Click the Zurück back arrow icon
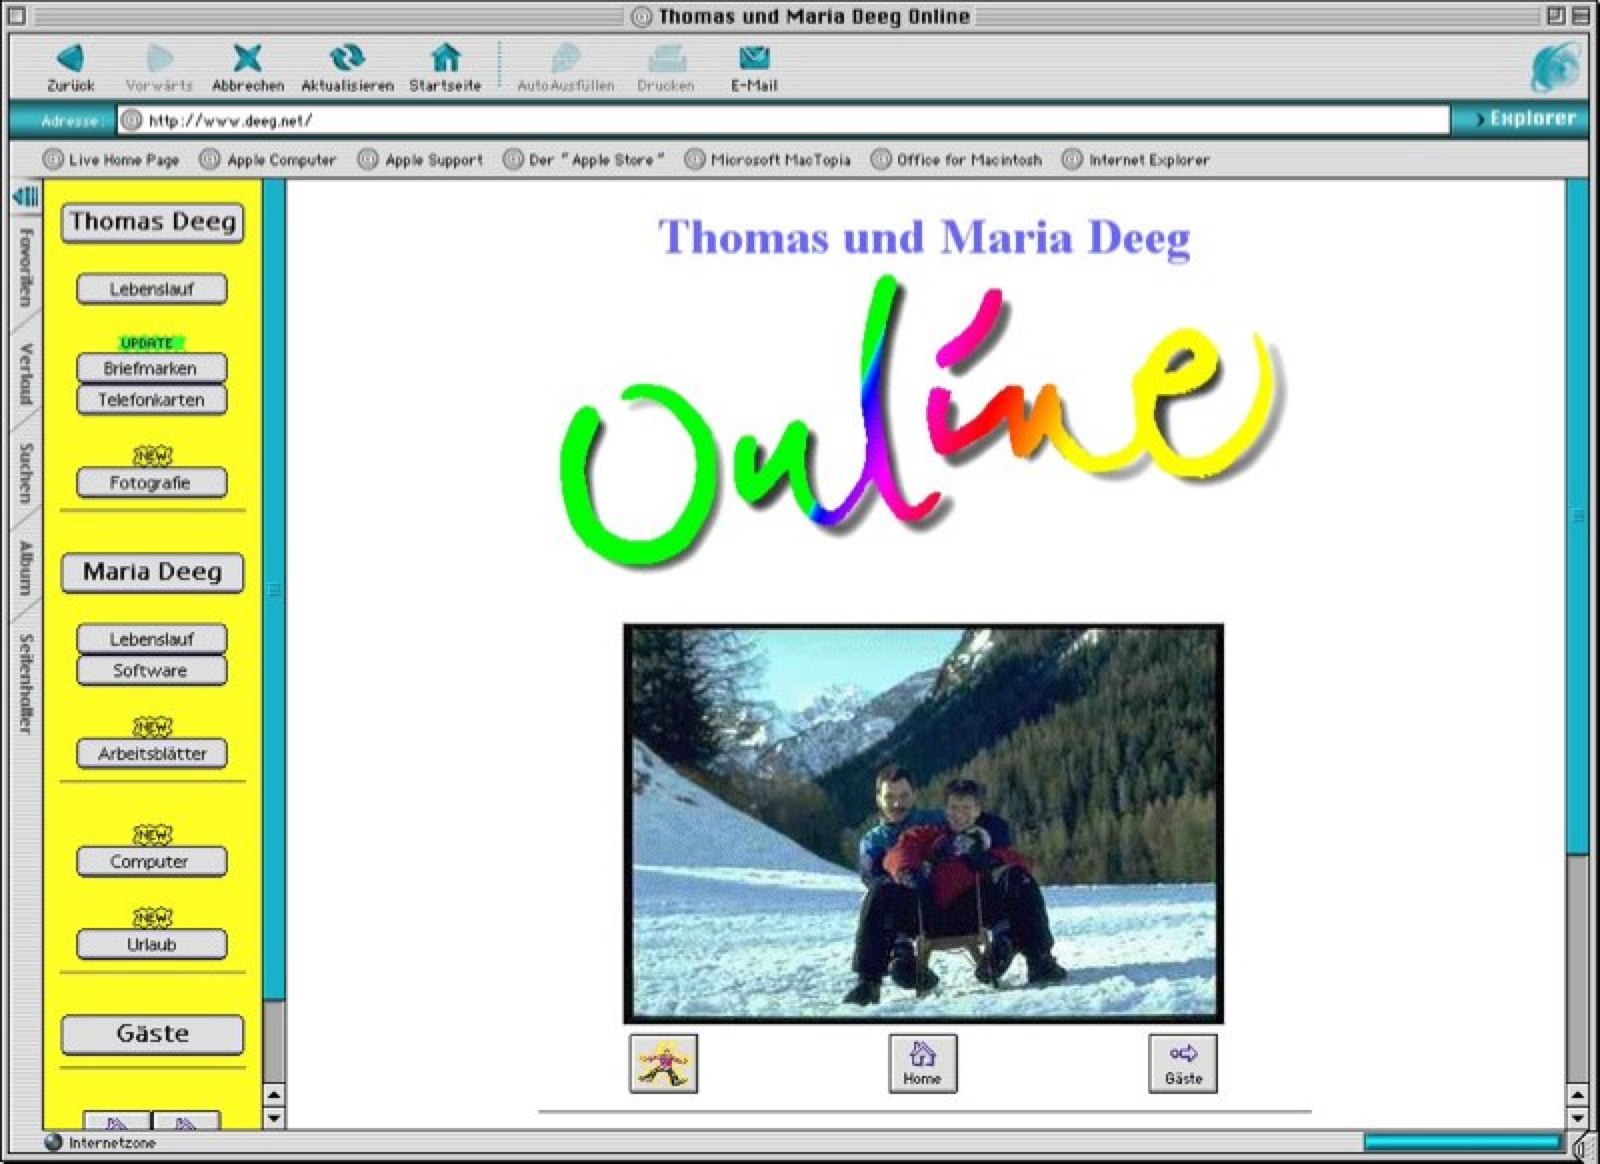The width and height of the screenshot is (1600, 1164). coord(70,59)
